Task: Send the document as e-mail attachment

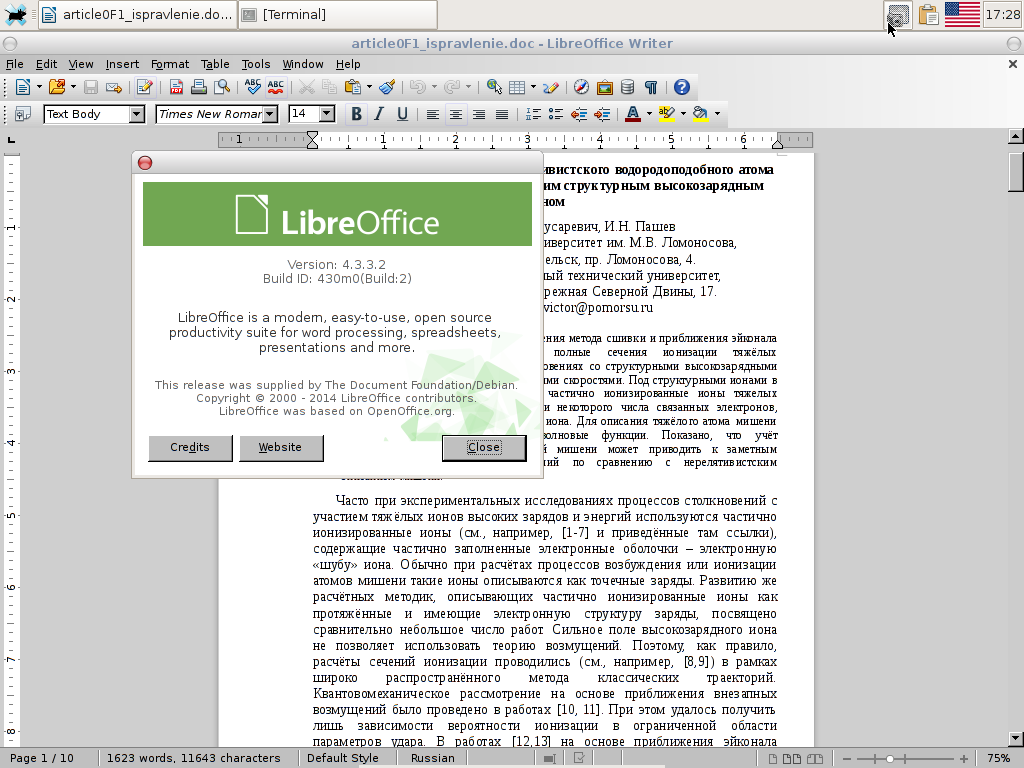Action: [114, 87]
